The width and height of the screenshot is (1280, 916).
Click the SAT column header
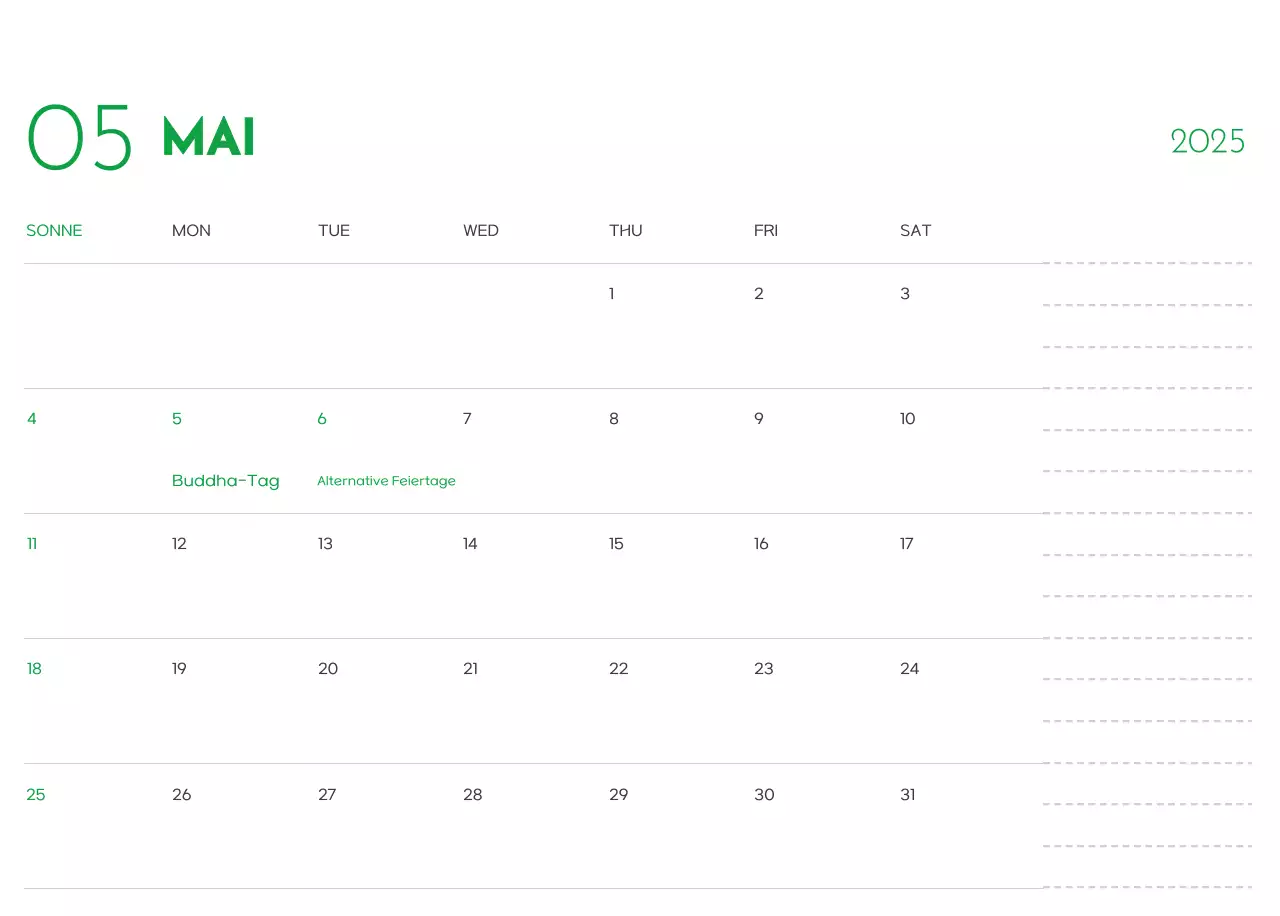click(x=915, y=231)
